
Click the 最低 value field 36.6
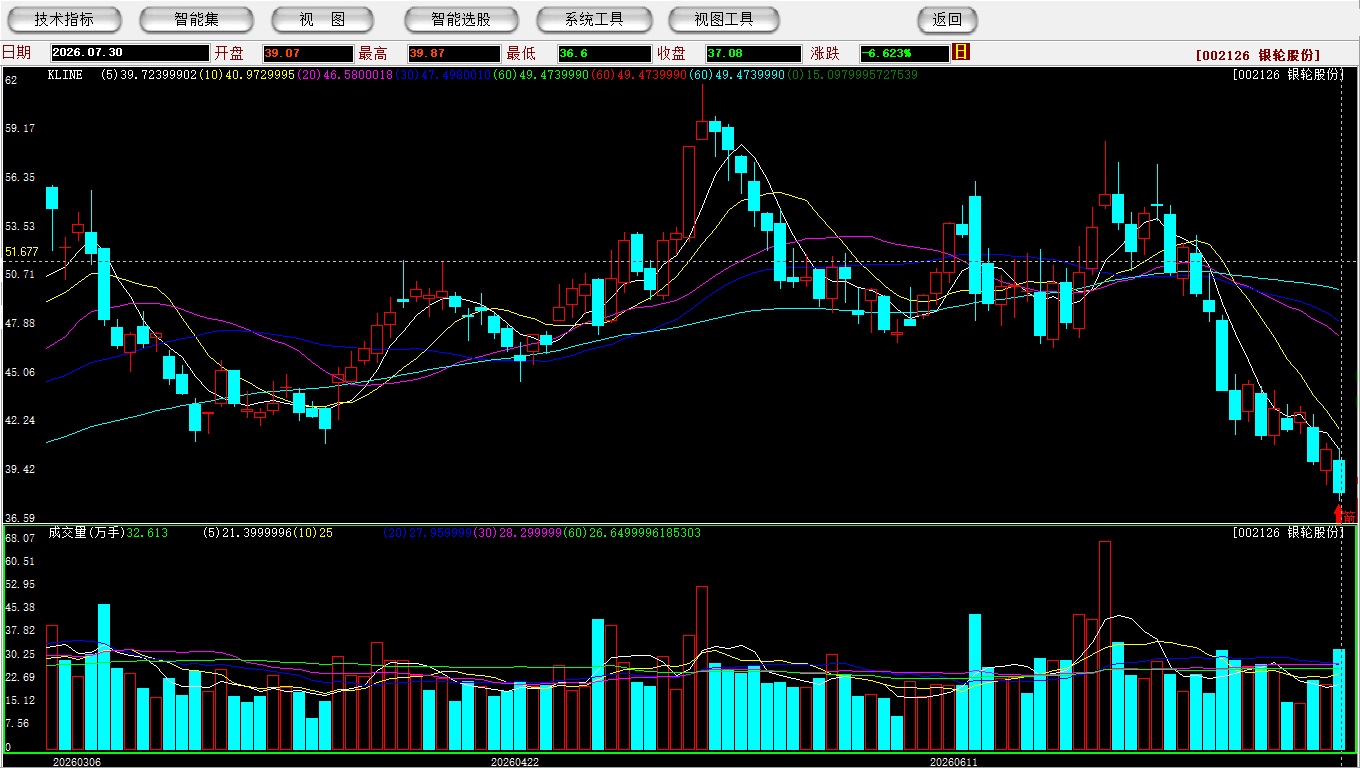click(605, 53)
